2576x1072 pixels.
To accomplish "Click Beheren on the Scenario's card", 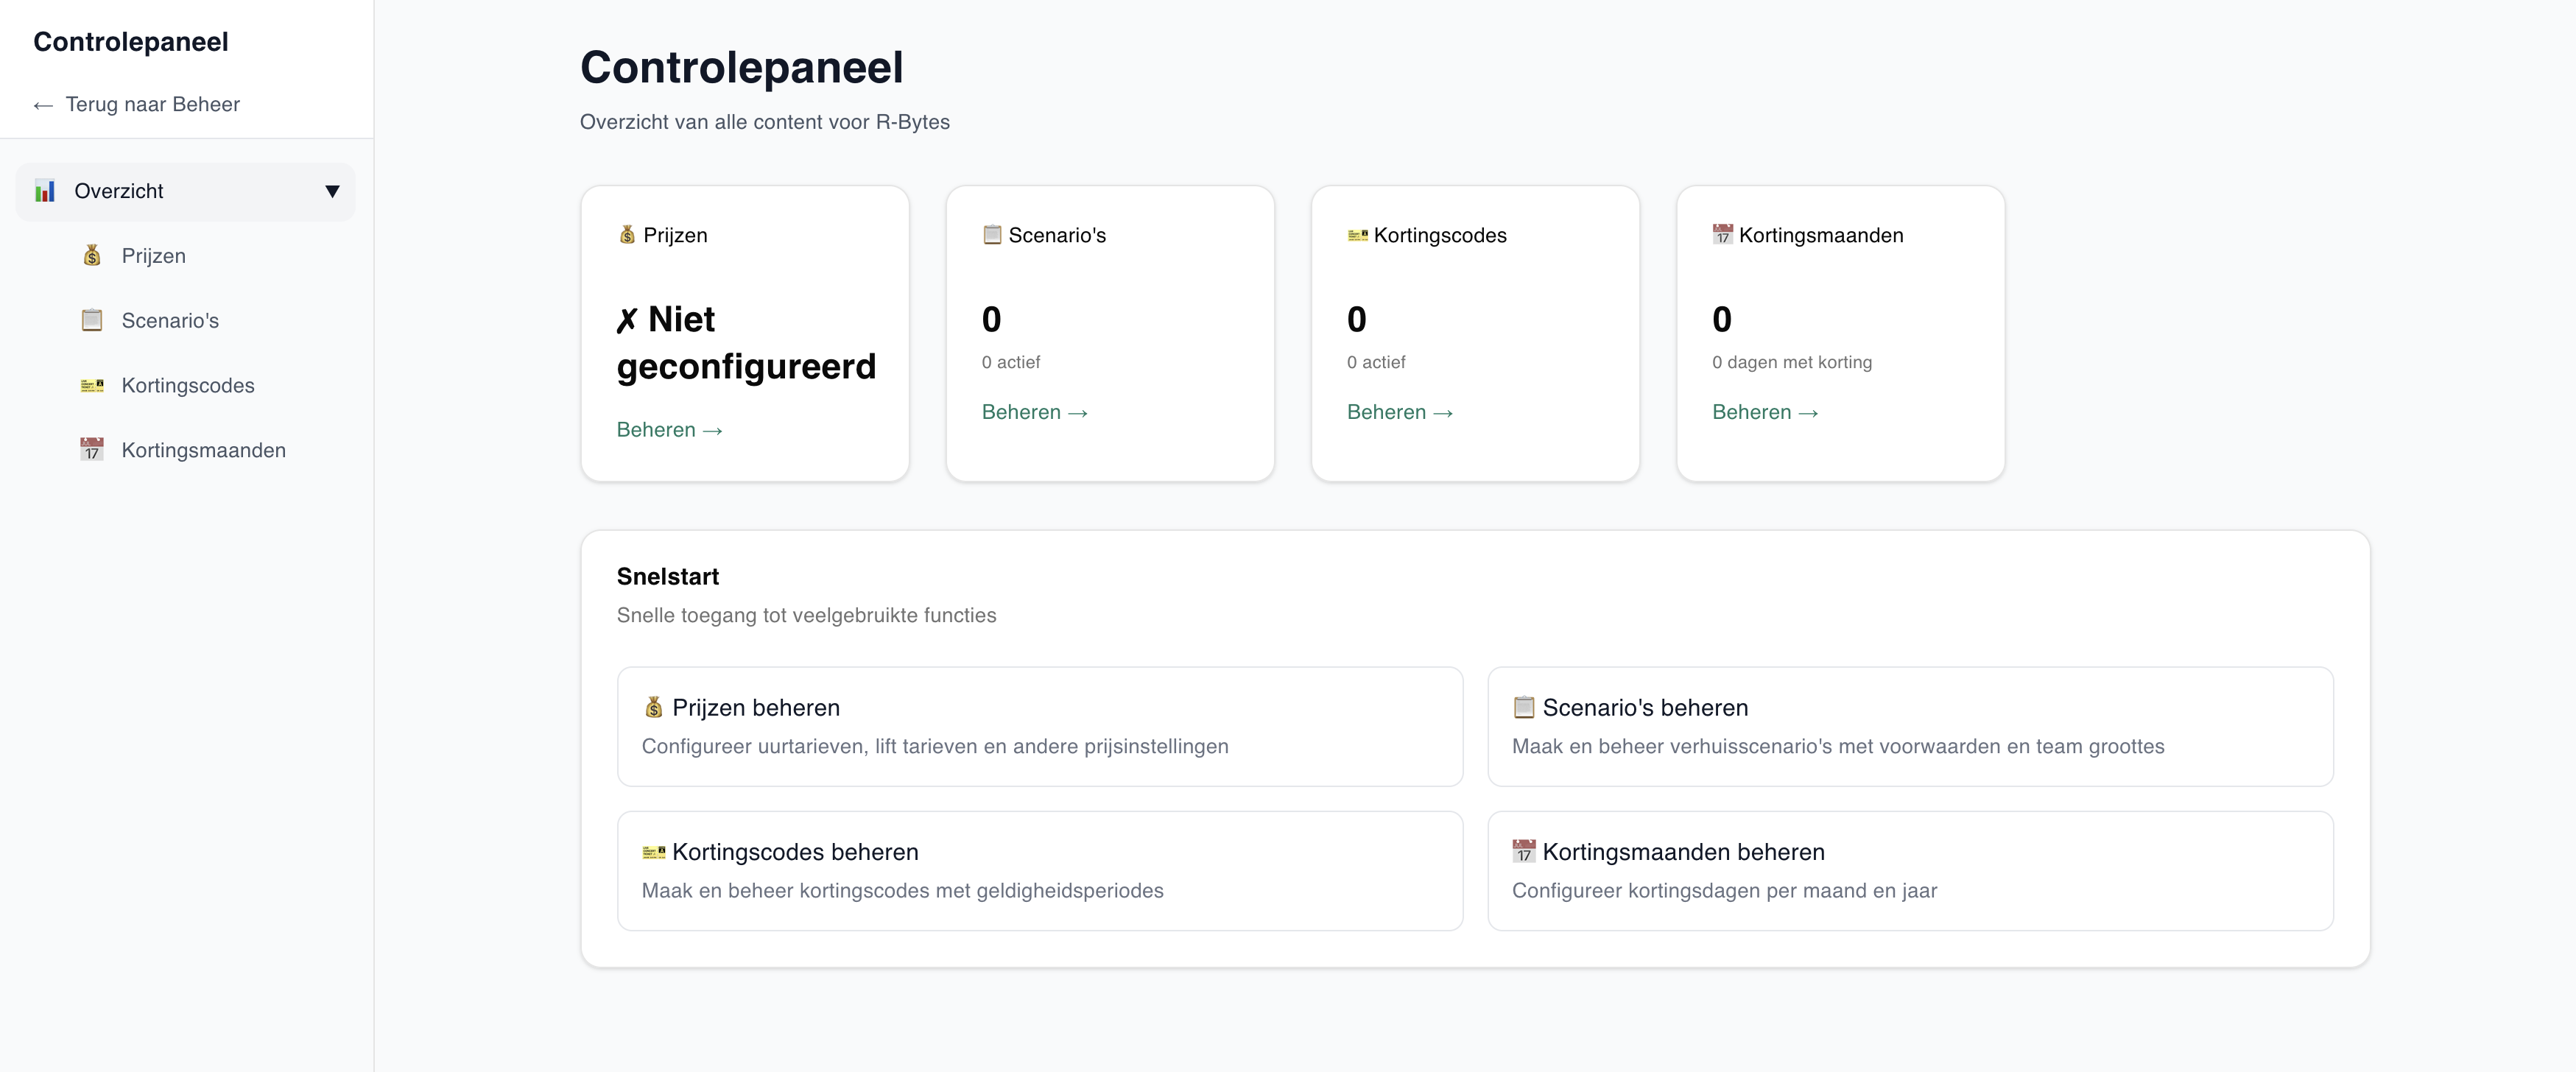I will [x=1034, y=412].
